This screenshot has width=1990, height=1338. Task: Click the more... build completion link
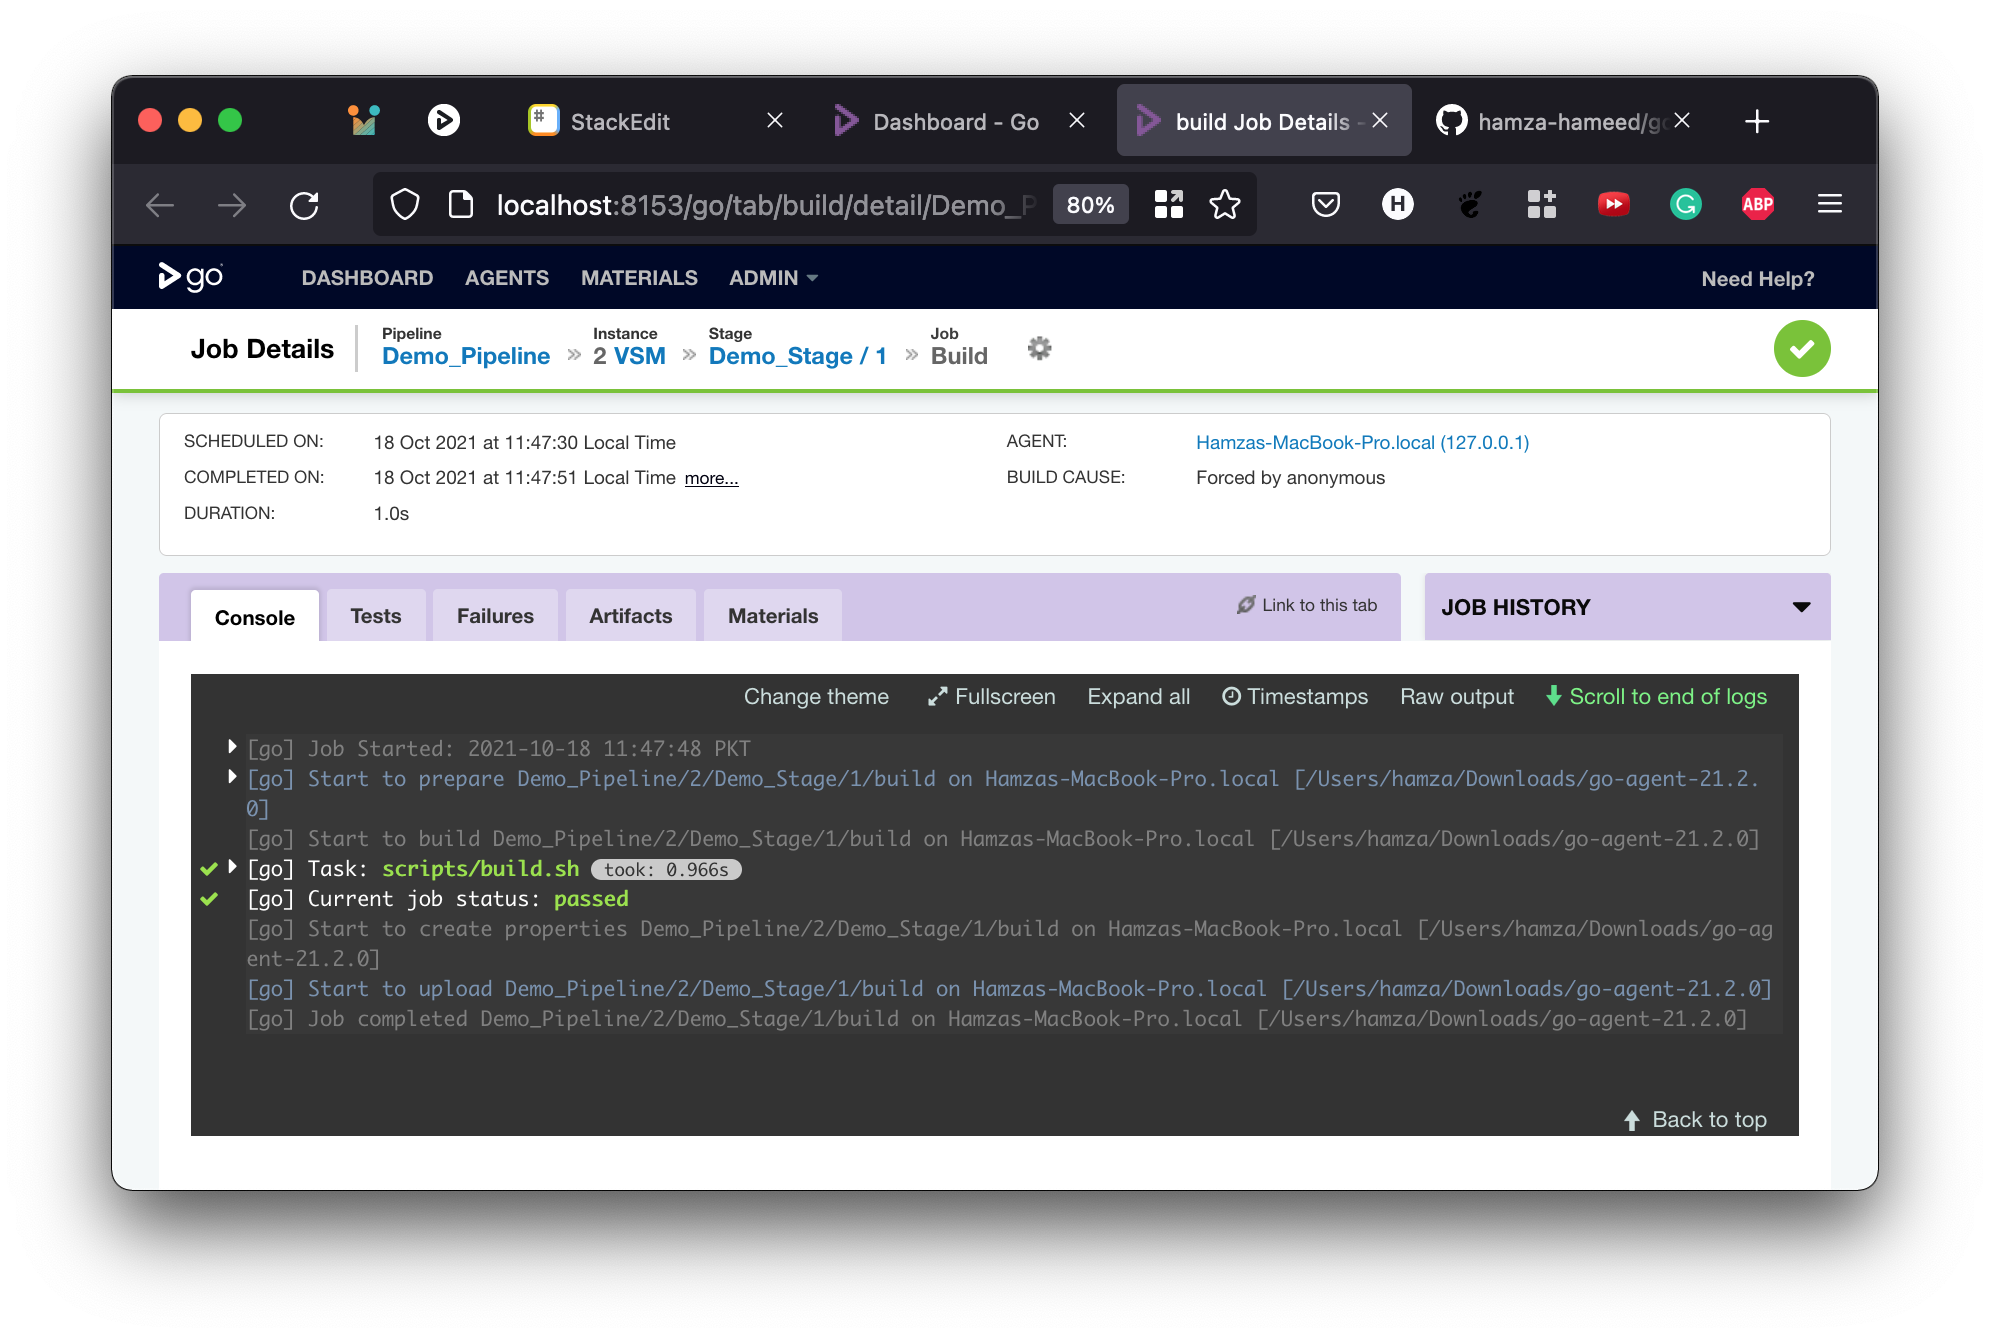pyautogui.click(x=712, y=478)
